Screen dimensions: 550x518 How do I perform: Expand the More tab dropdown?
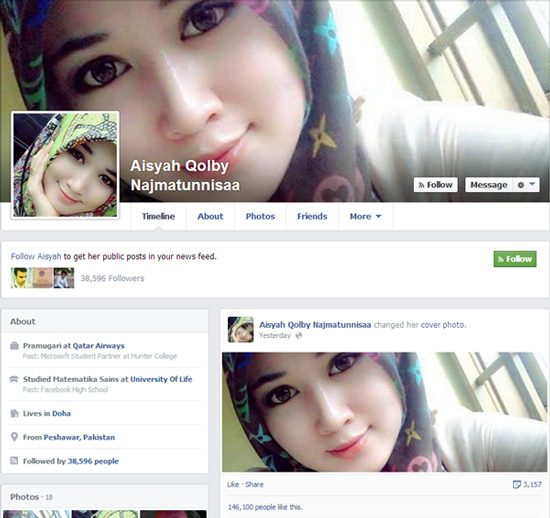(365, 216)
